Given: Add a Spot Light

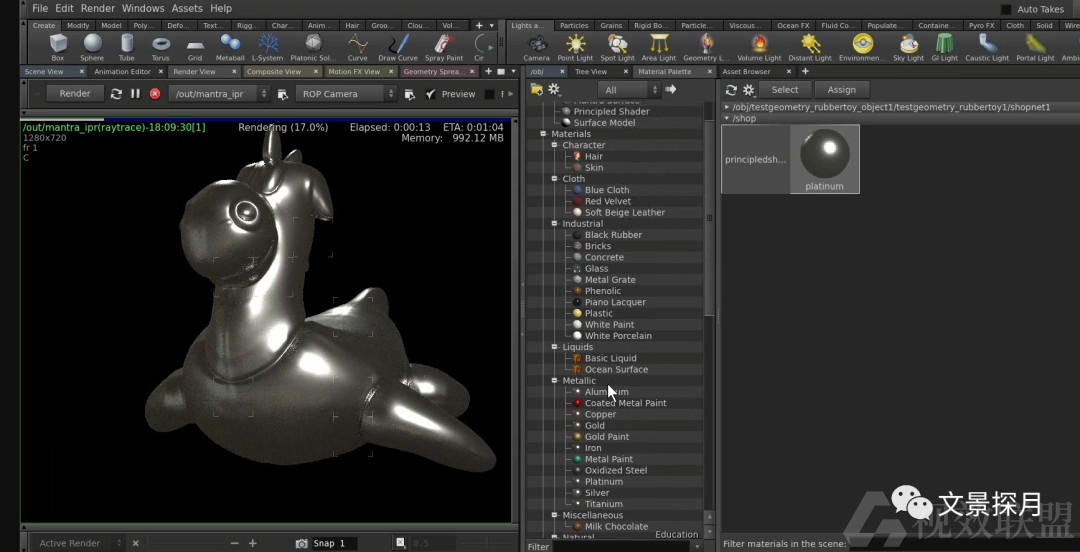Looking at the screenshot, I should point(617,48).
